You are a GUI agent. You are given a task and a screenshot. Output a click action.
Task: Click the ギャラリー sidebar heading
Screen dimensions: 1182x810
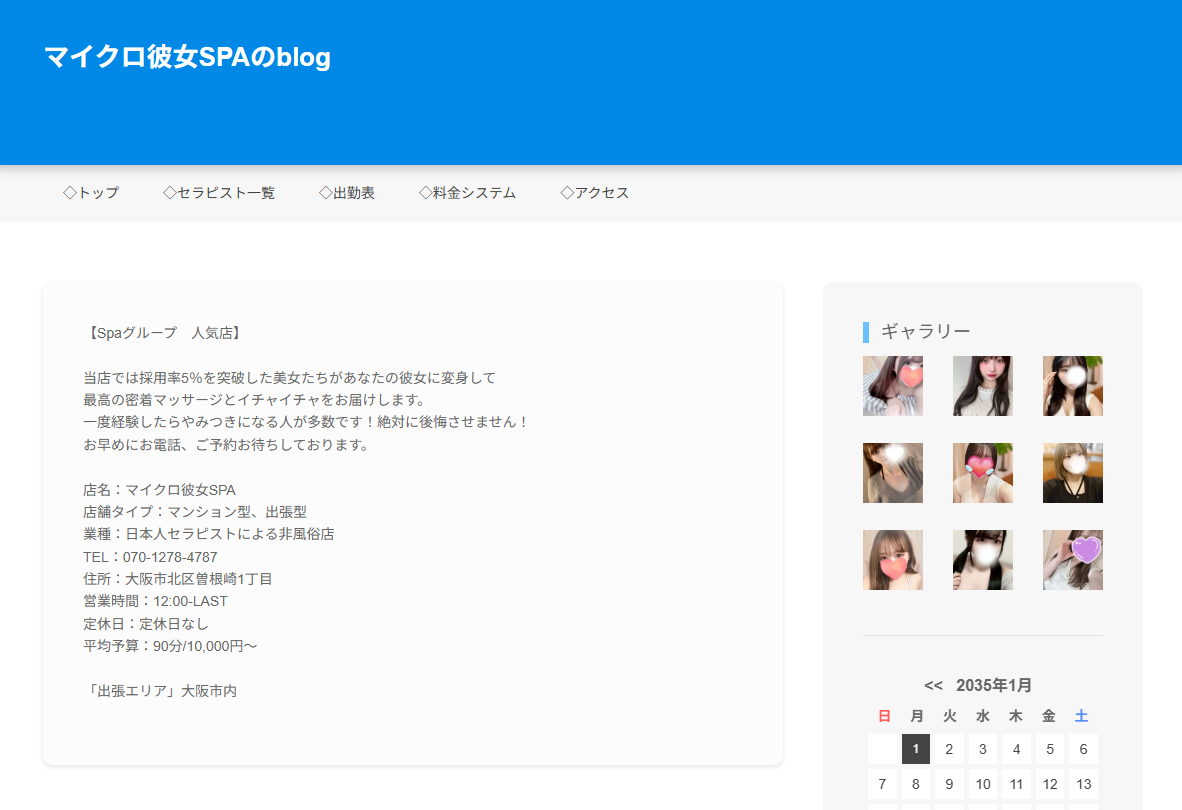(926, 331)
